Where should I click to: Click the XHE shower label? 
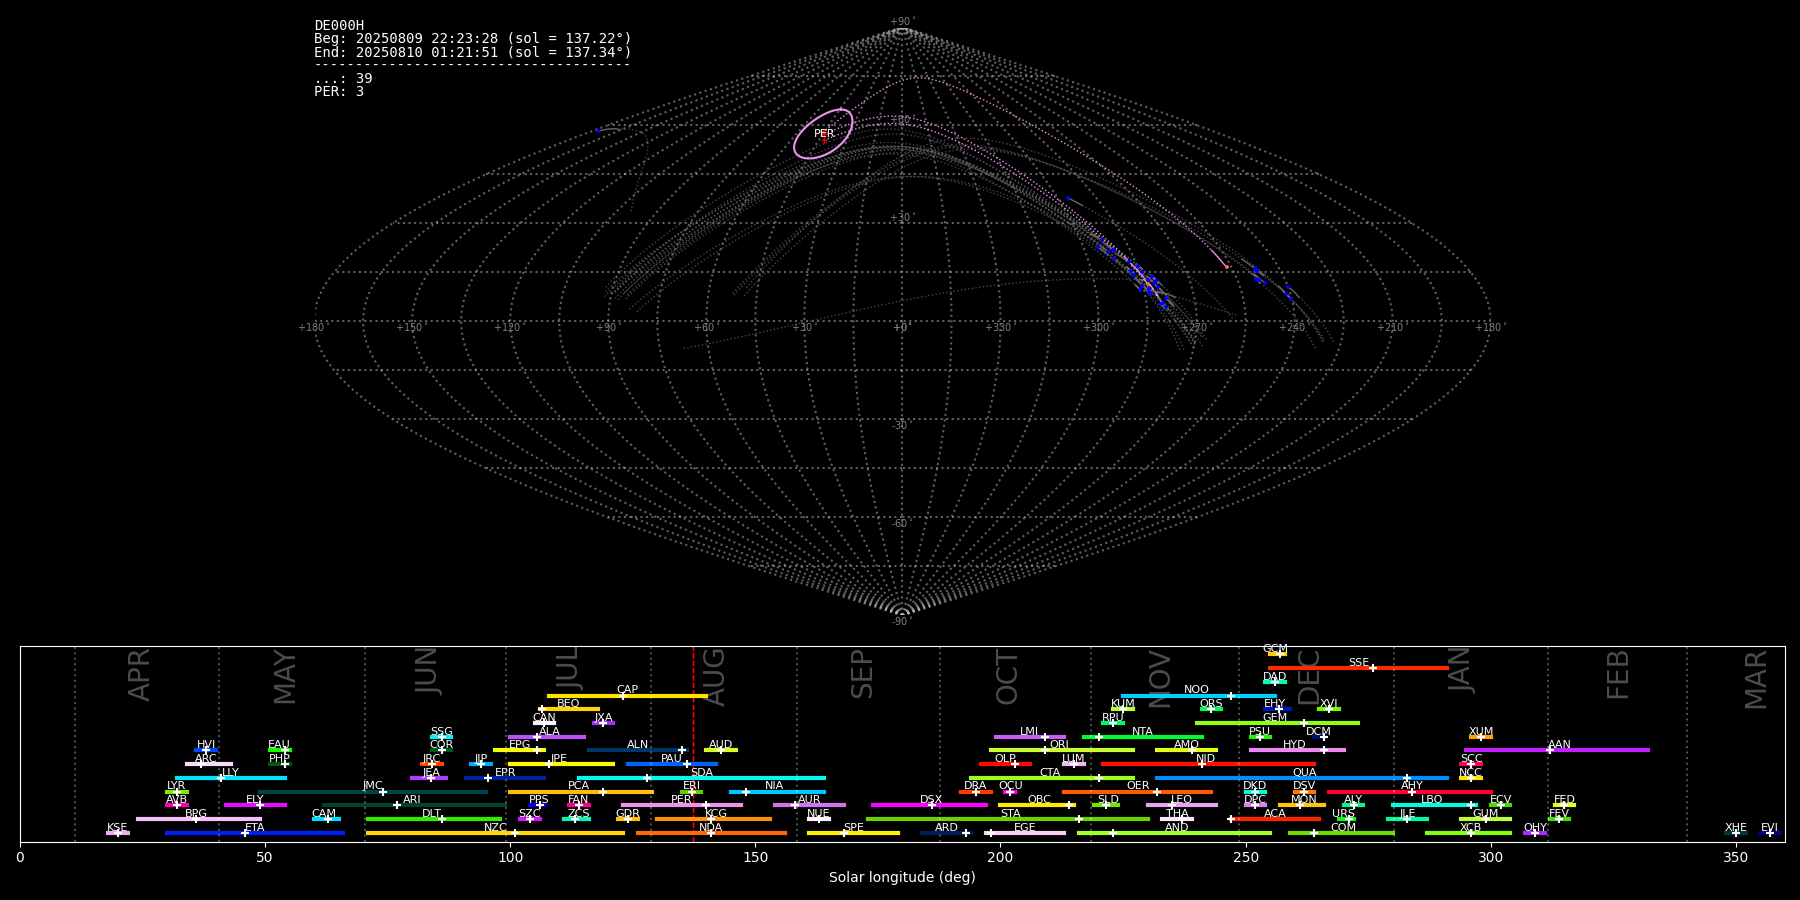1736,828
